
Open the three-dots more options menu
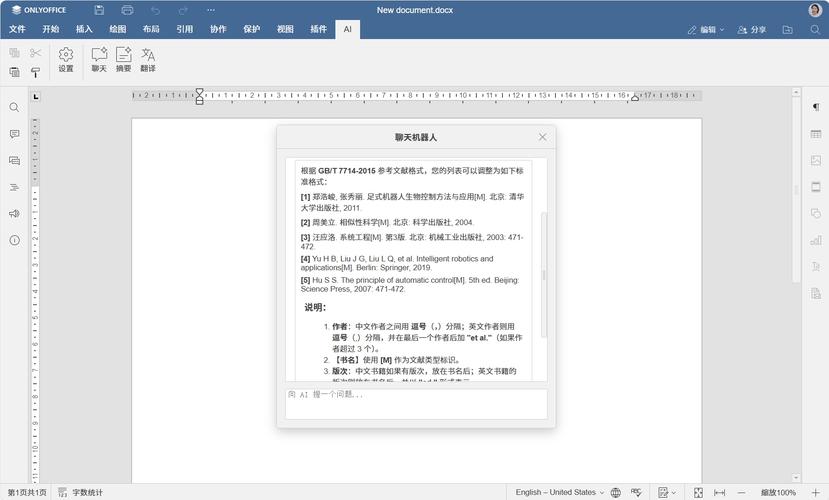point(211,10)
